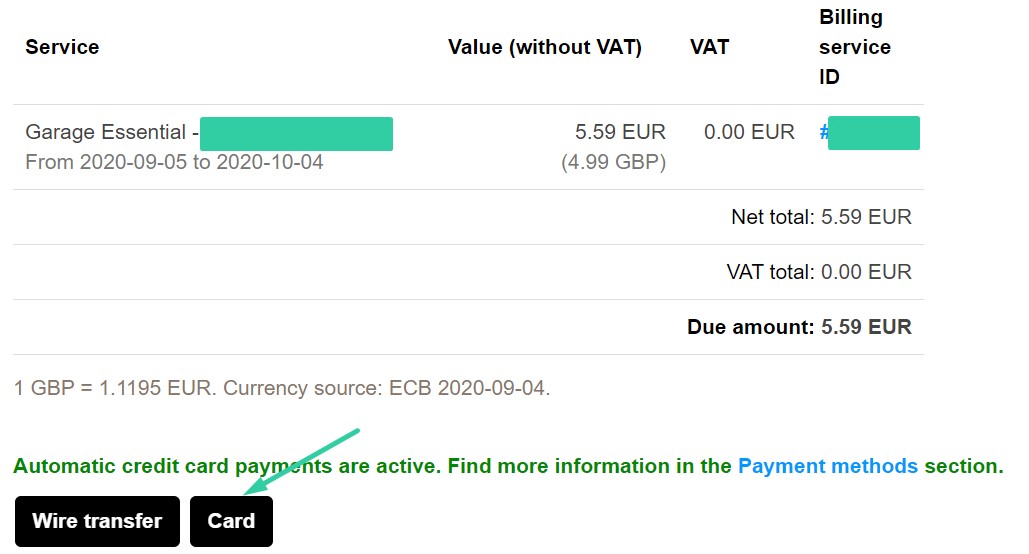Select the 5.59 EUR service value
The image size is (1029, 554).
click(x=620, y=132)
